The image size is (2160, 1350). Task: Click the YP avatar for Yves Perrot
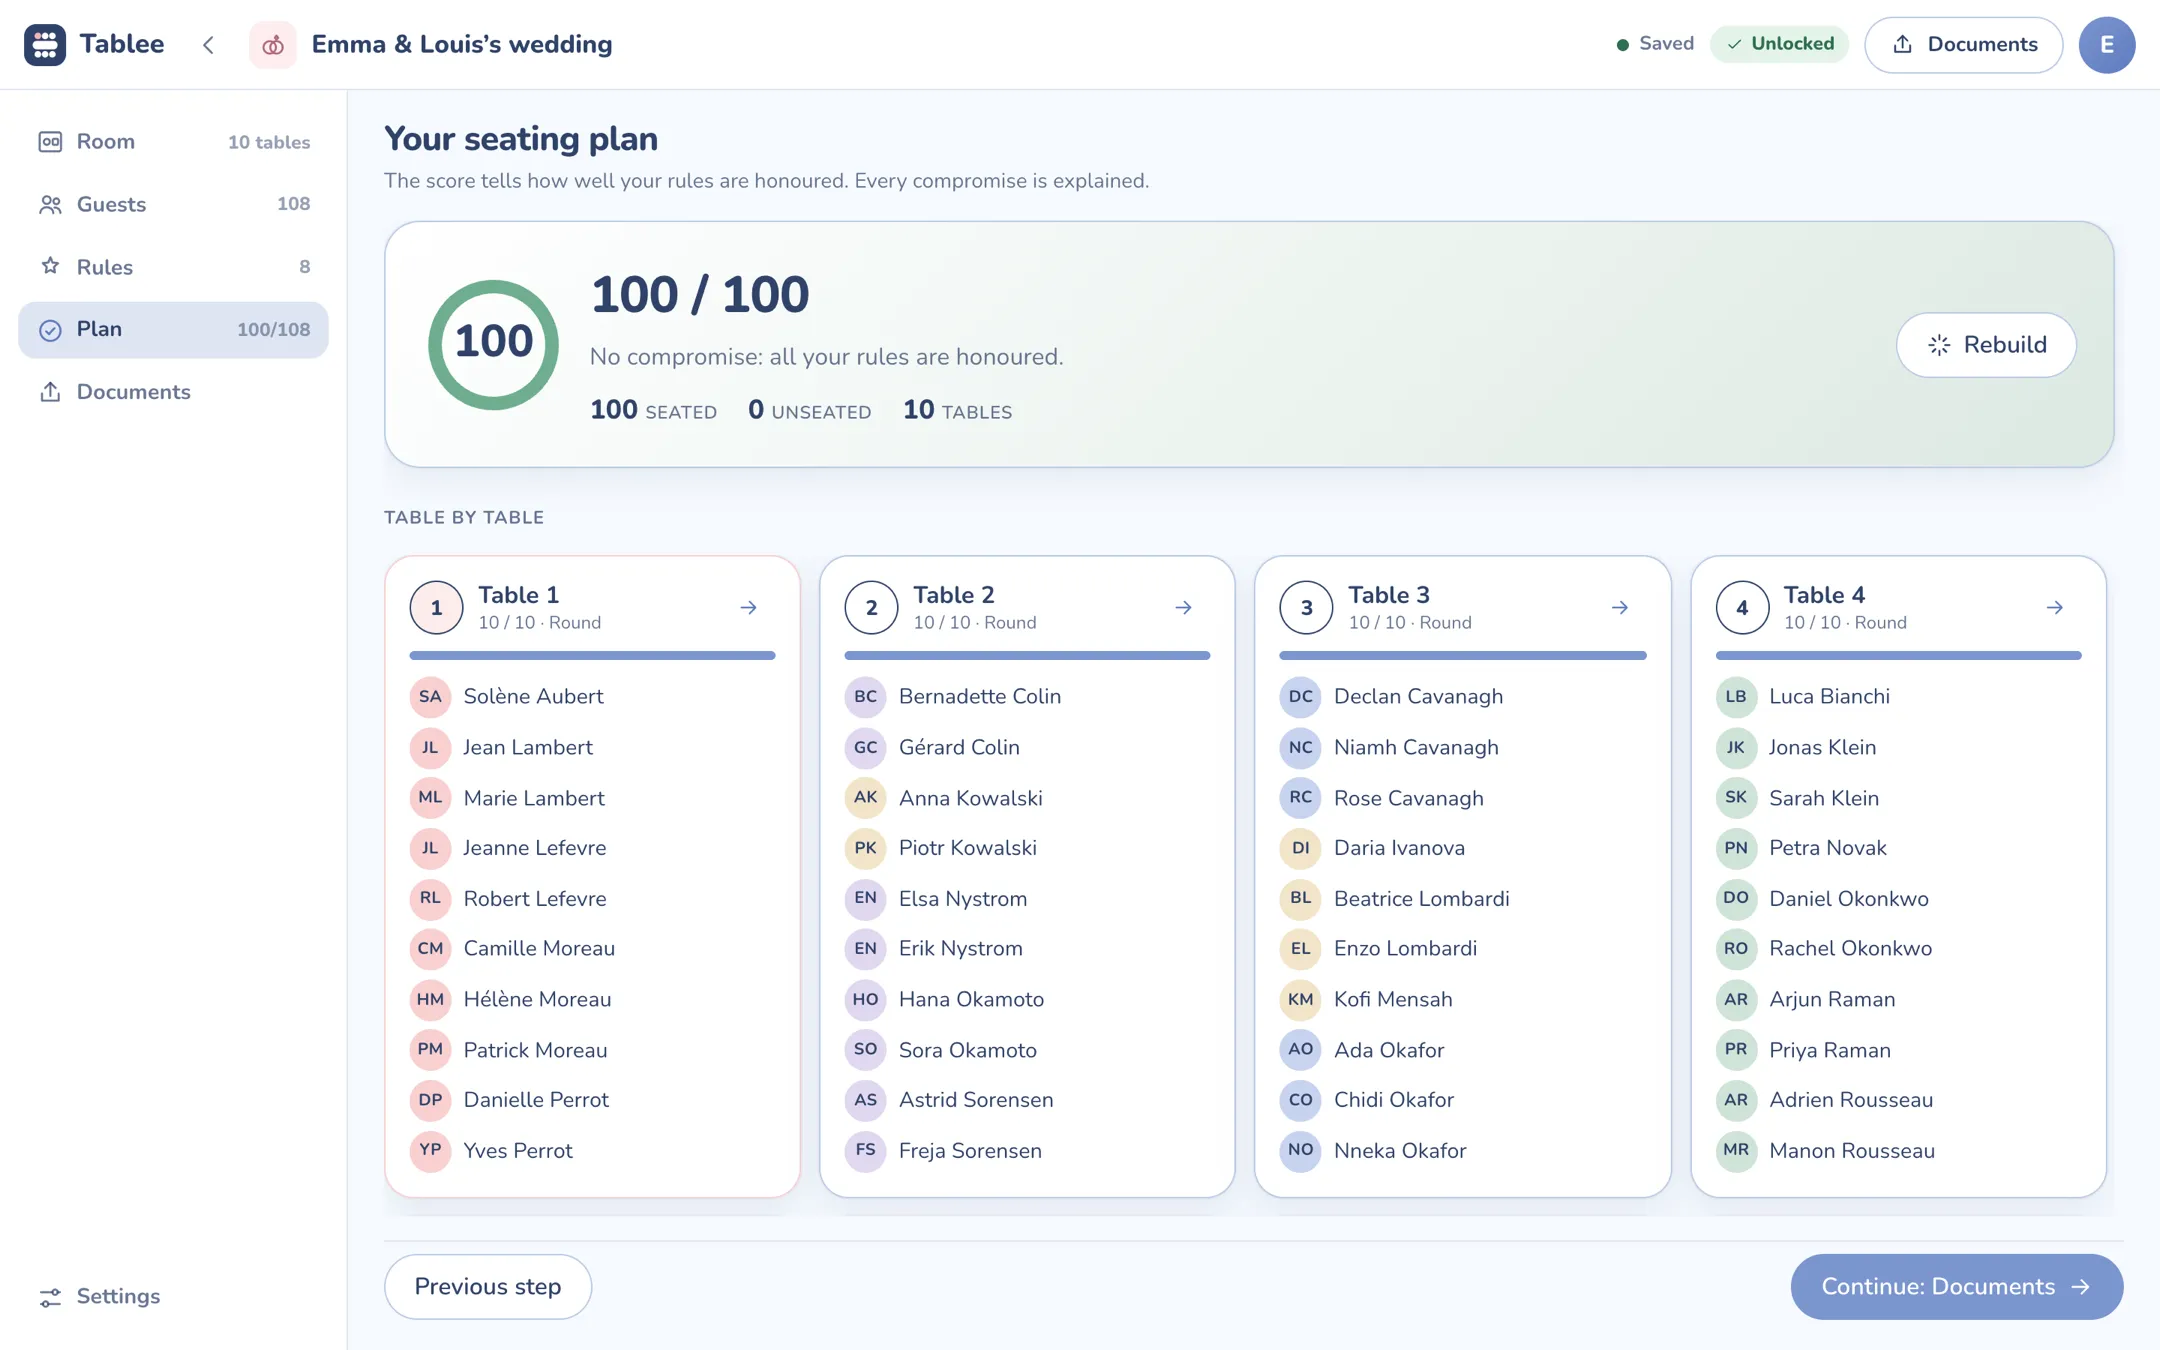point(430,1150)
